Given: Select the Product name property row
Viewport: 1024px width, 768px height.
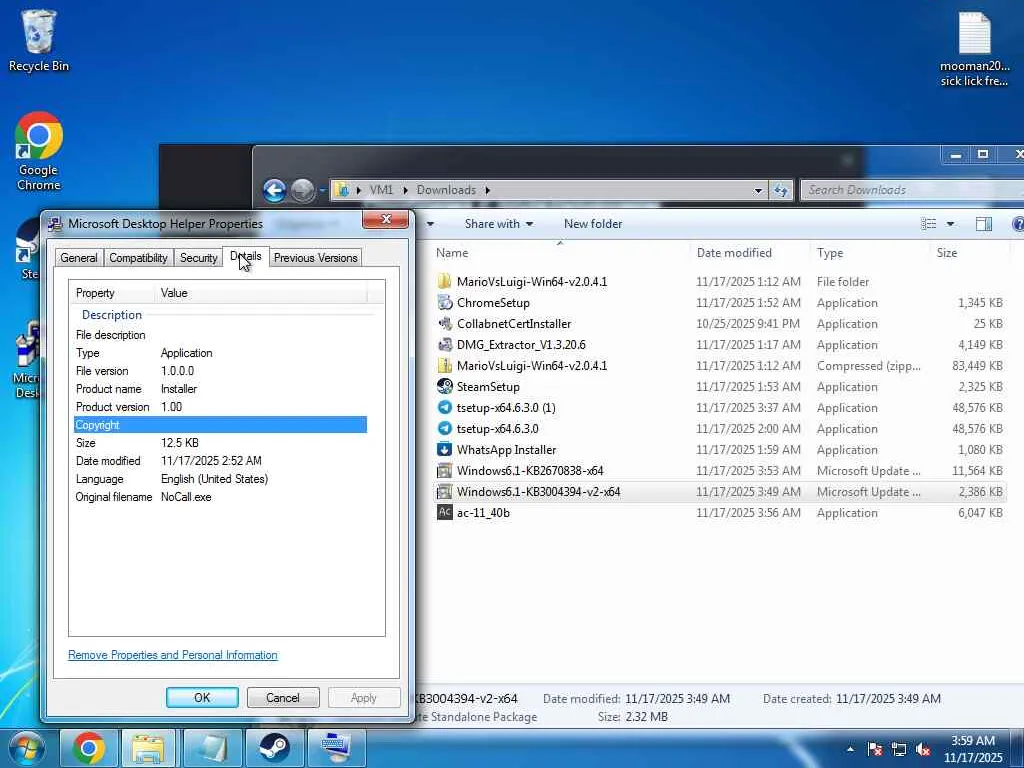Looking at the screenshot, I should pos(220,389).
